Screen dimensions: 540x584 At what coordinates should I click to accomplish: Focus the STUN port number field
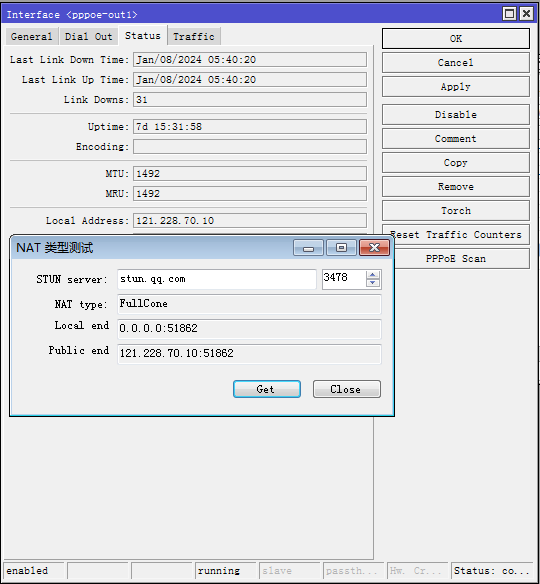coord(344,279)
